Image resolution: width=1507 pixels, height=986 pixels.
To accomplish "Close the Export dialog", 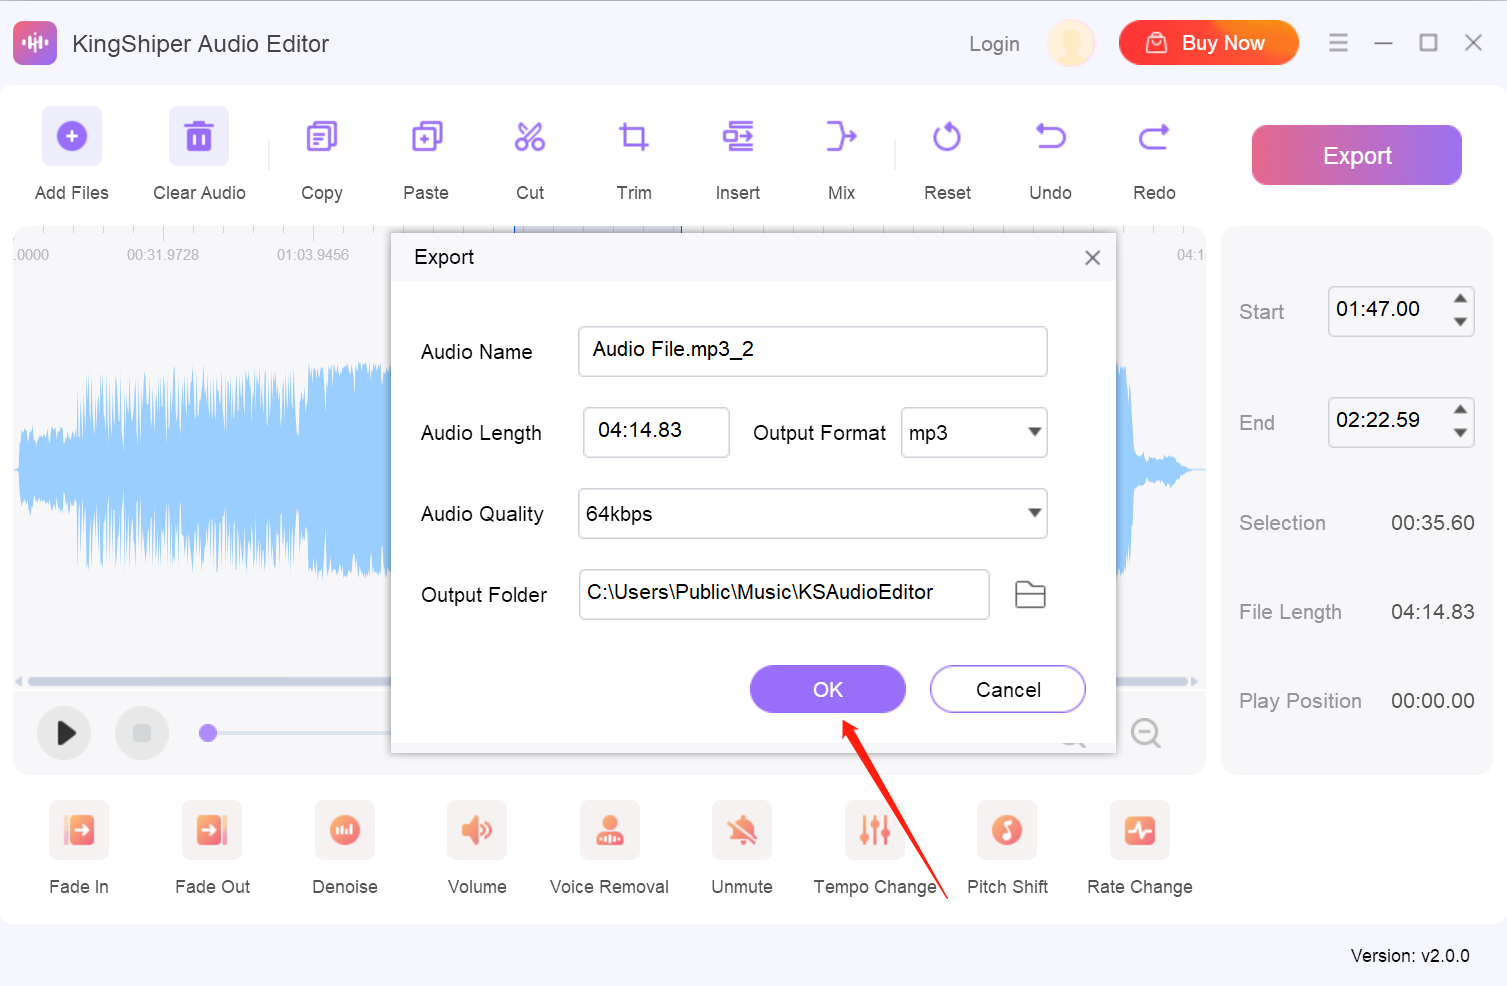I will (1093, 258).
